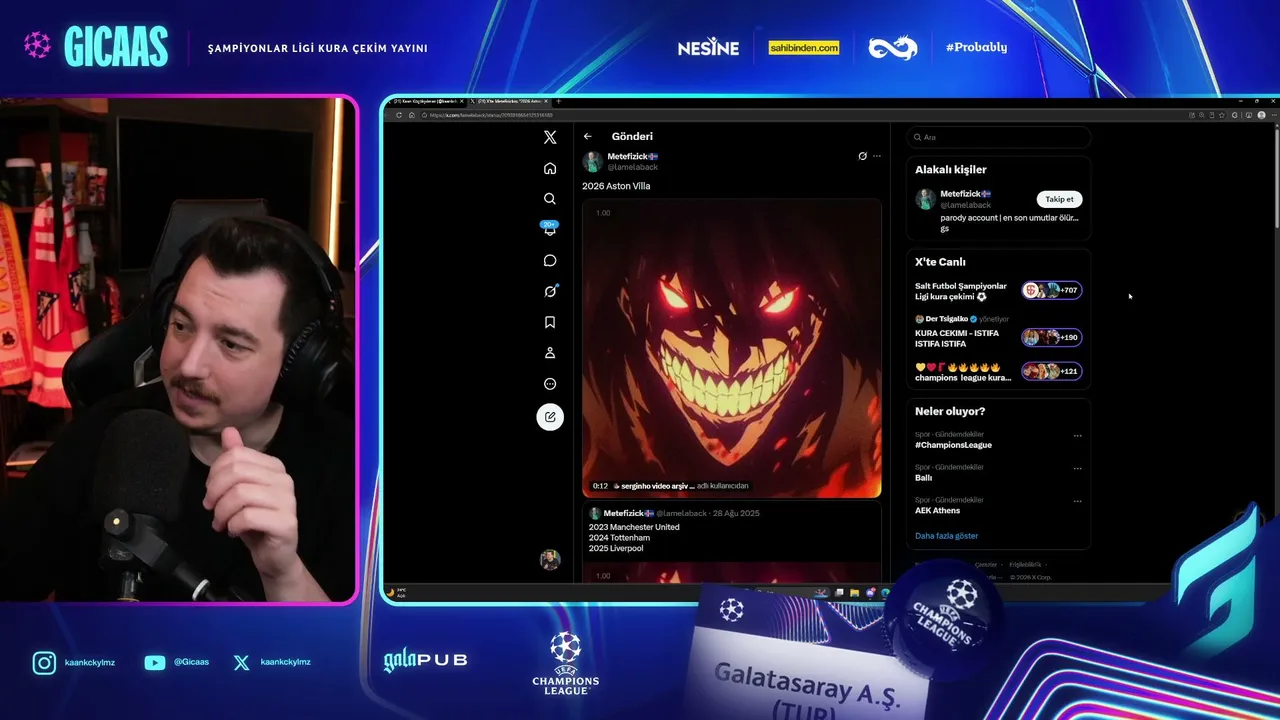This screenshot has height=720, width=1280.
Task: Open the Bookmarks icon in sidebar
Action: tap(550, 322)
